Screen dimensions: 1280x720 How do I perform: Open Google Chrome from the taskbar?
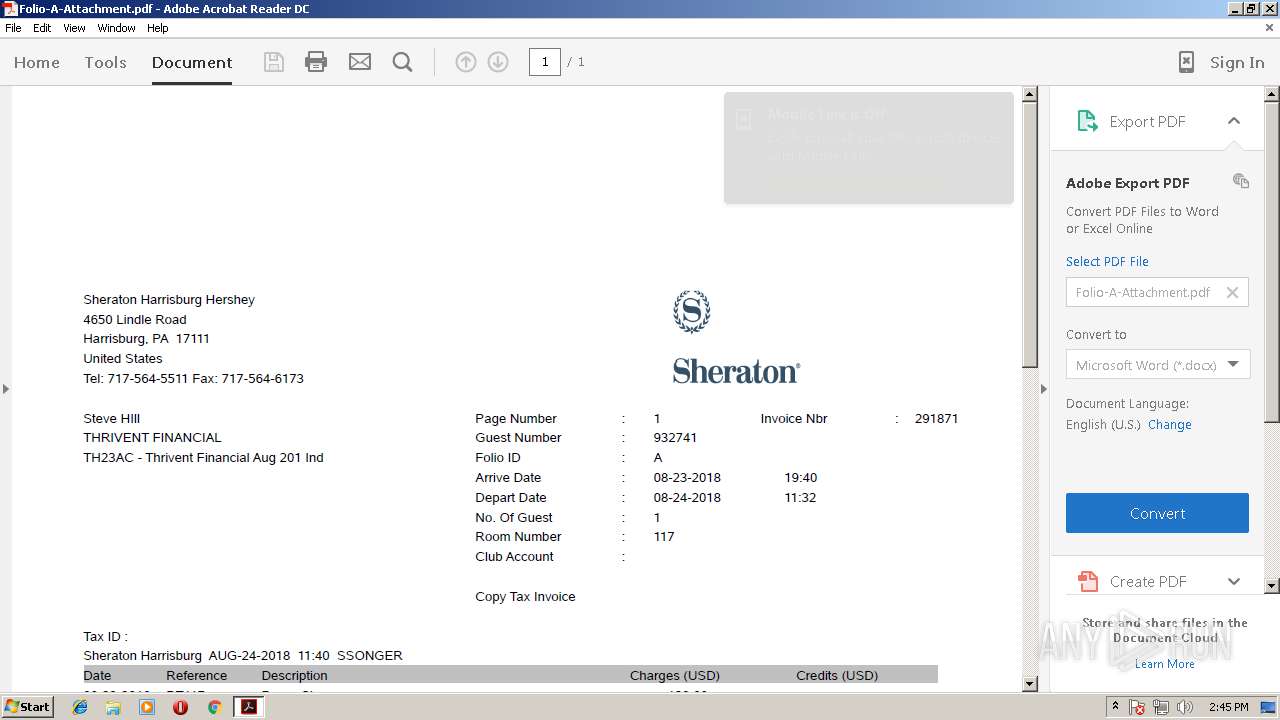(214, 707)
